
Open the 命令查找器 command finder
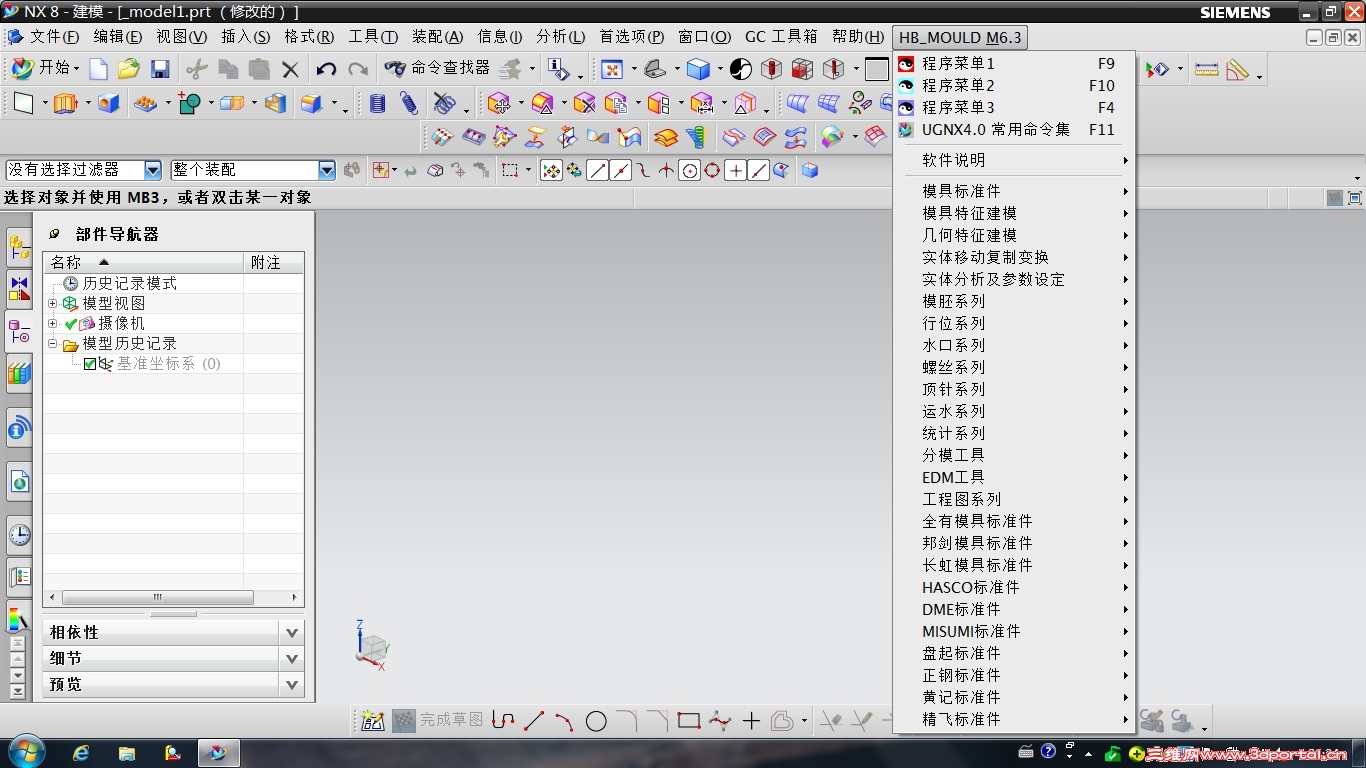[x=439, y=68]
